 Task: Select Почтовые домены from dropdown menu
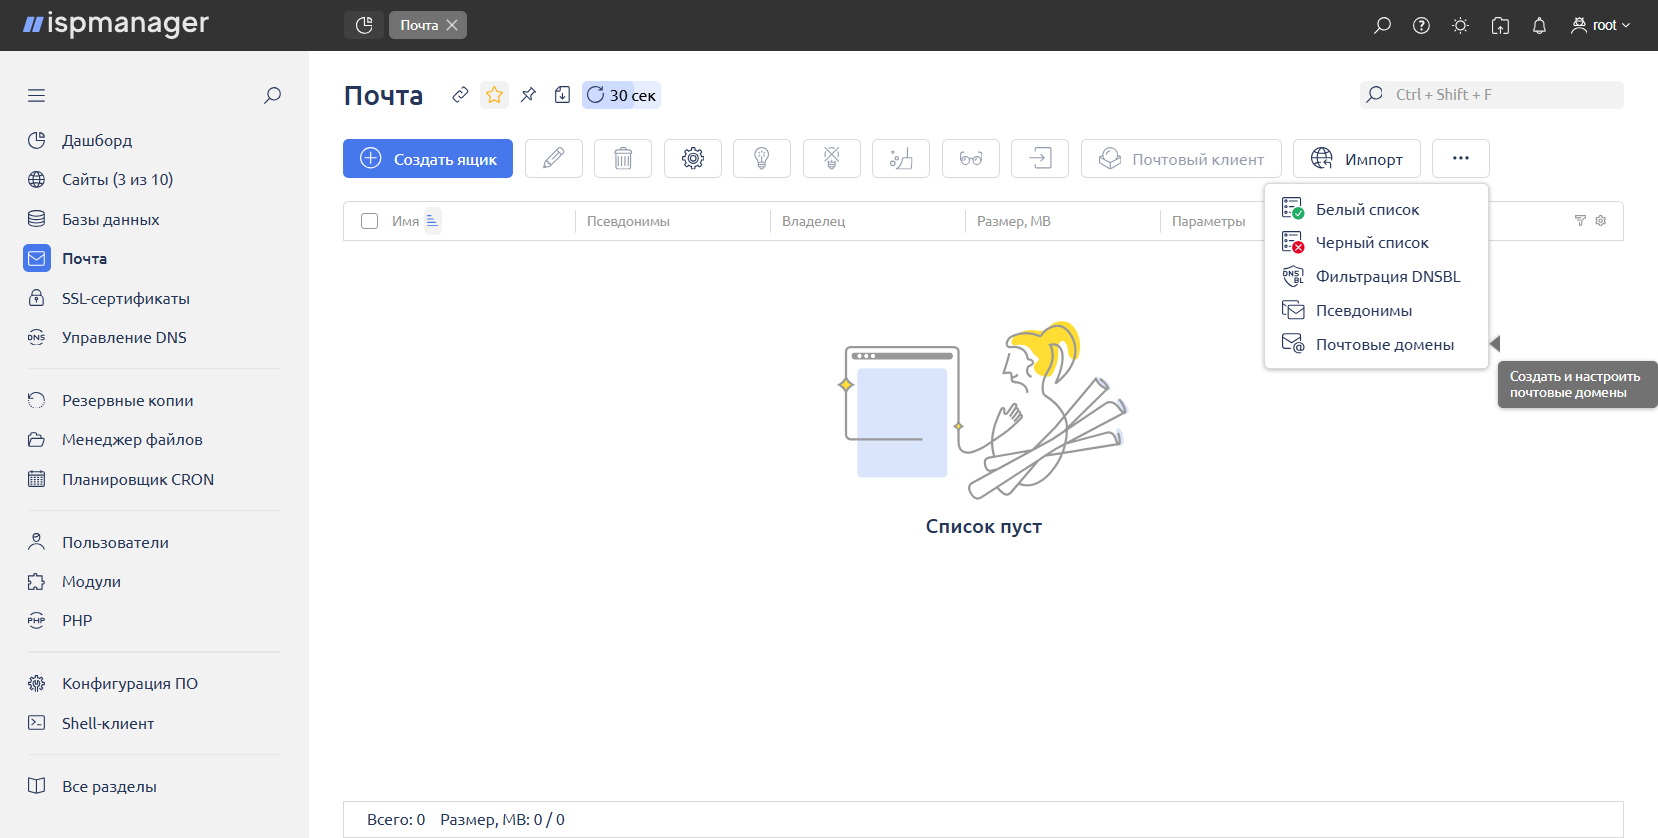pyautogui.click(x=1384, y=344)
